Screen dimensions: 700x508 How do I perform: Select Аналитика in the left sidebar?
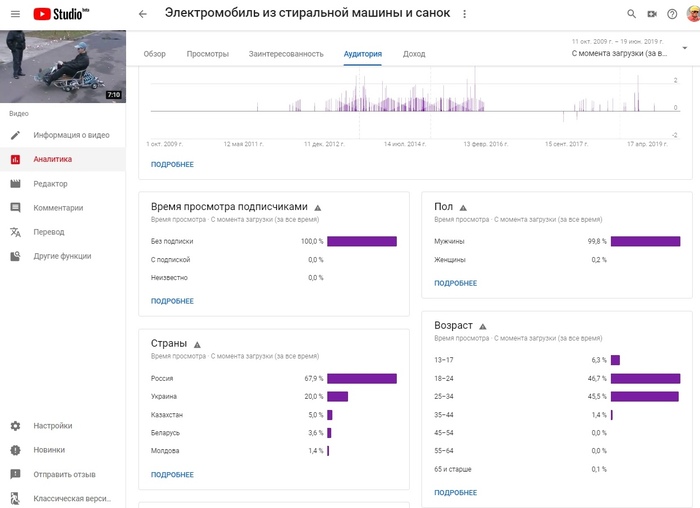point(52,159)
